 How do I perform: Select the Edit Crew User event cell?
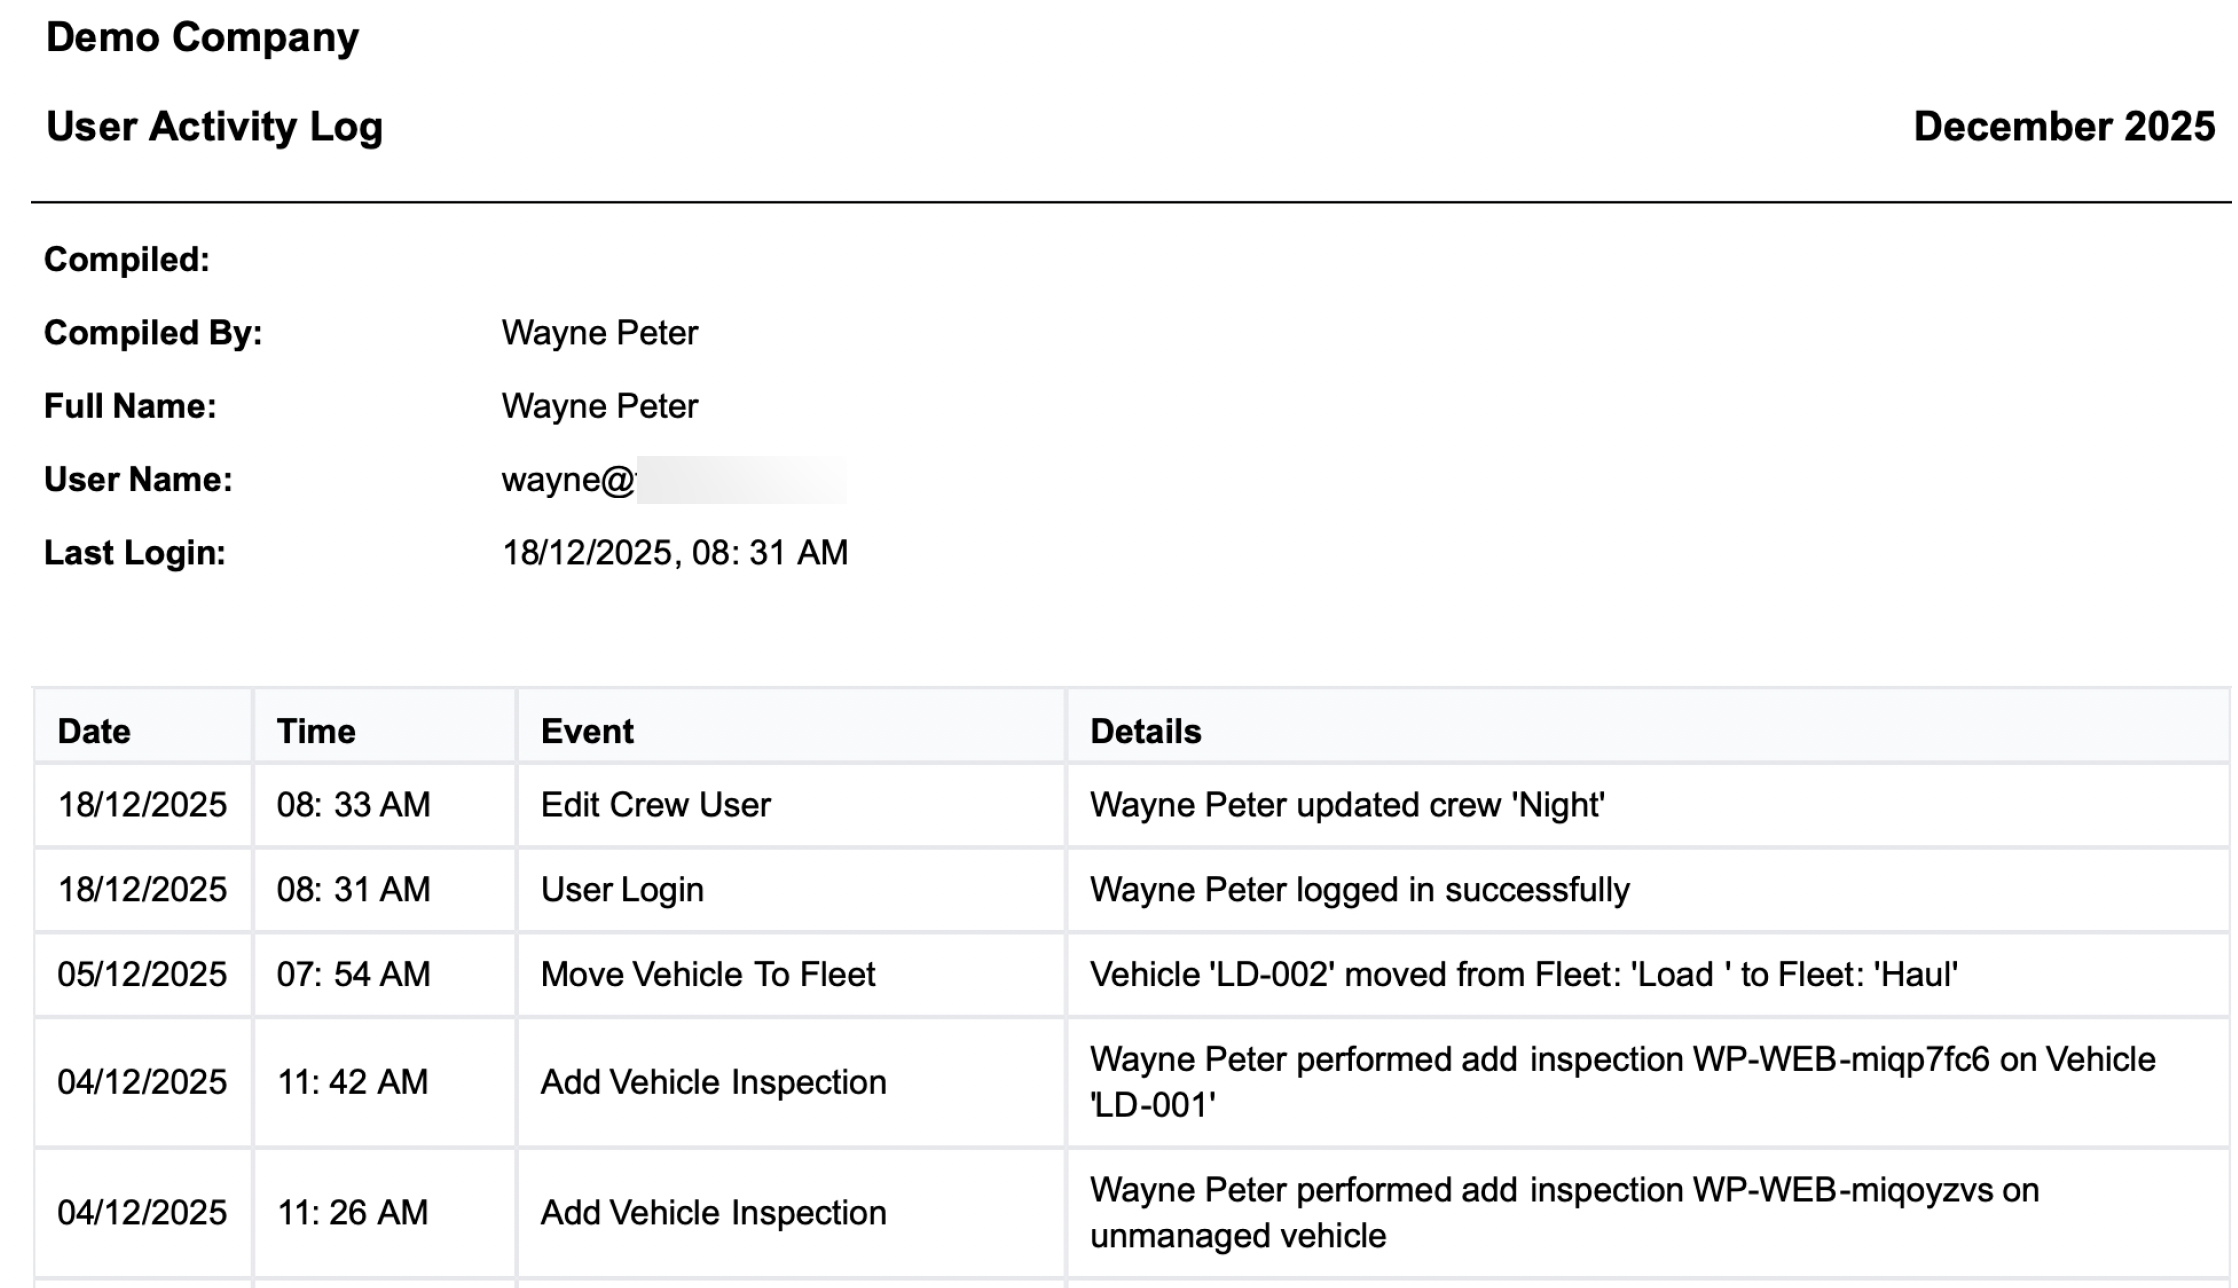click(655, 805)
